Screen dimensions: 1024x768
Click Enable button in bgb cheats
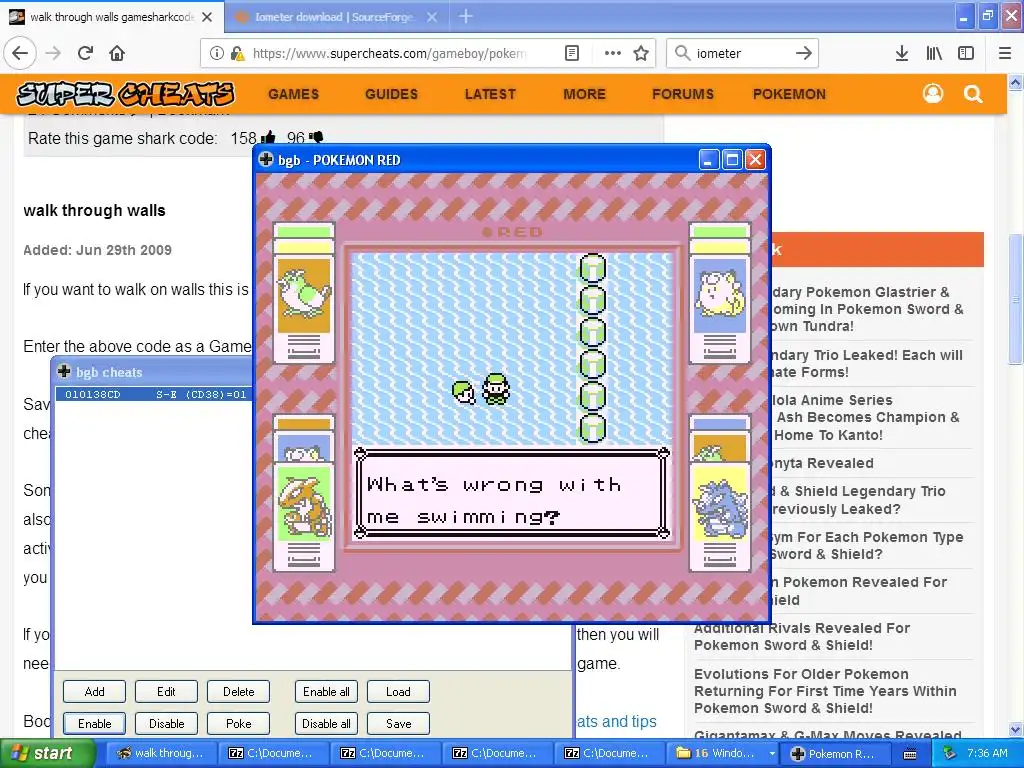94,724
